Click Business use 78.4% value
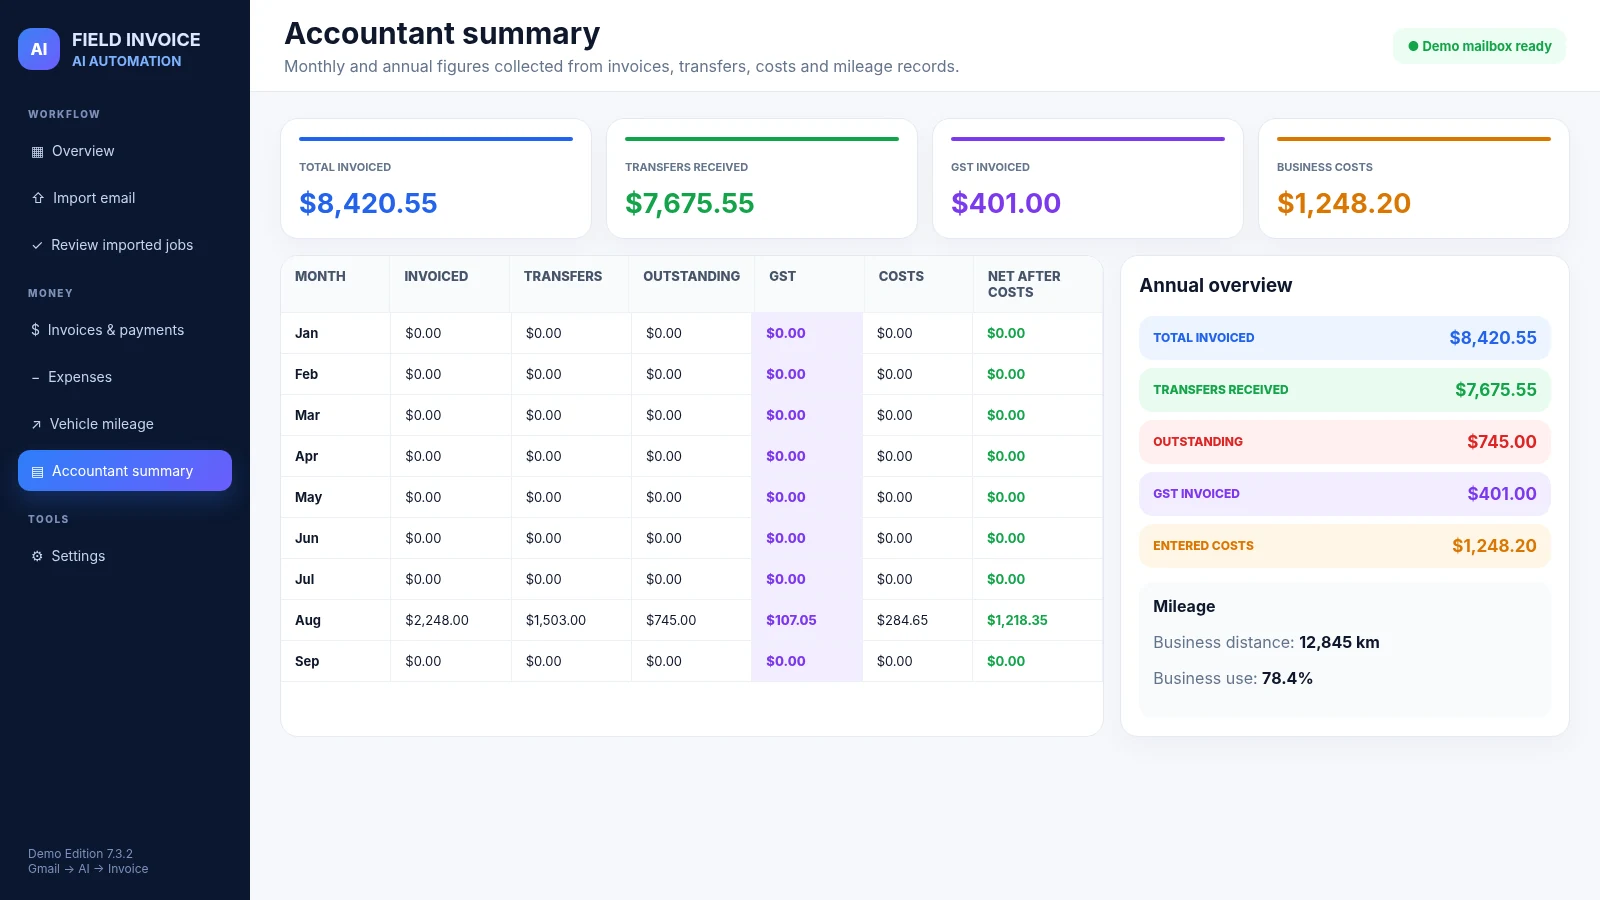 1287,678
